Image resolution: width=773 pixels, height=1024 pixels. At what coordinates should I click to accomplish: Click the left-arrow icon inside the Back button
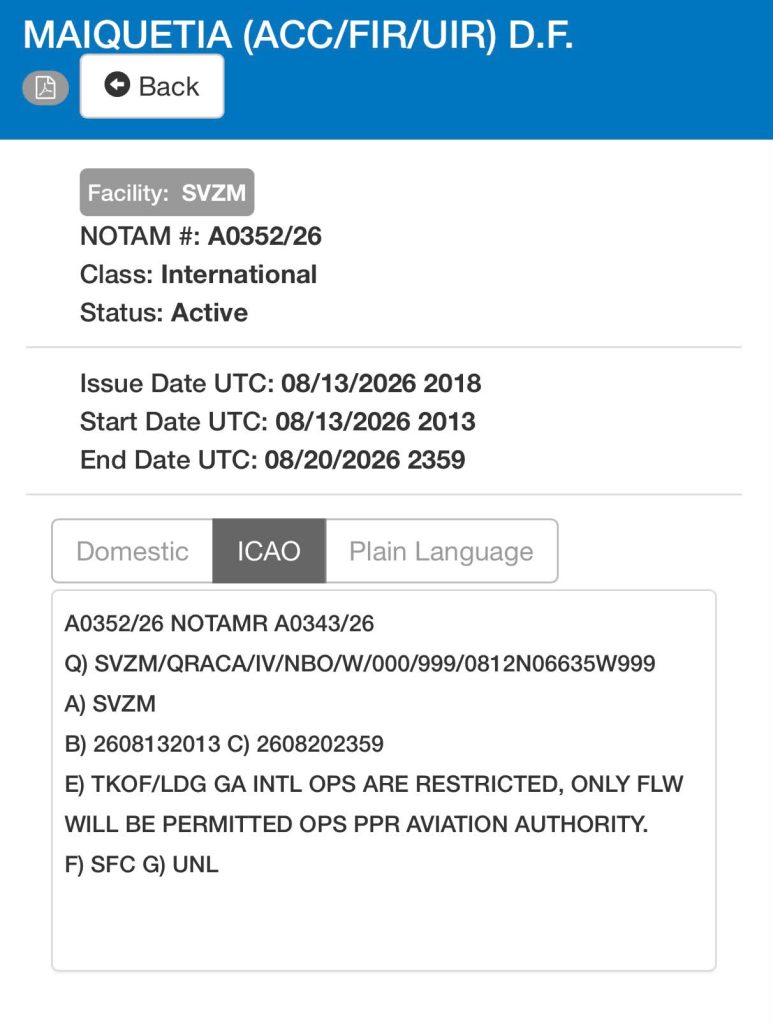(x=117, y=85)
